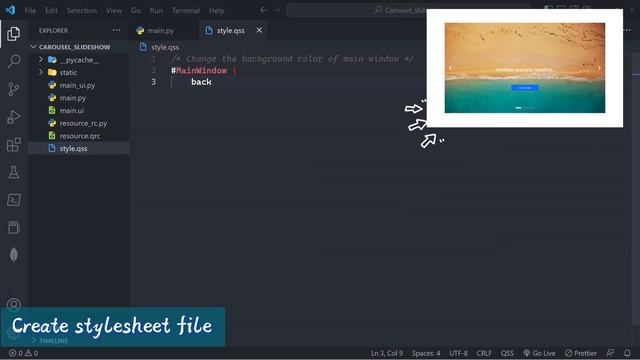Open the MongoDB leaf icon
The width and height of the screenshot is (640, 360).
13,255
